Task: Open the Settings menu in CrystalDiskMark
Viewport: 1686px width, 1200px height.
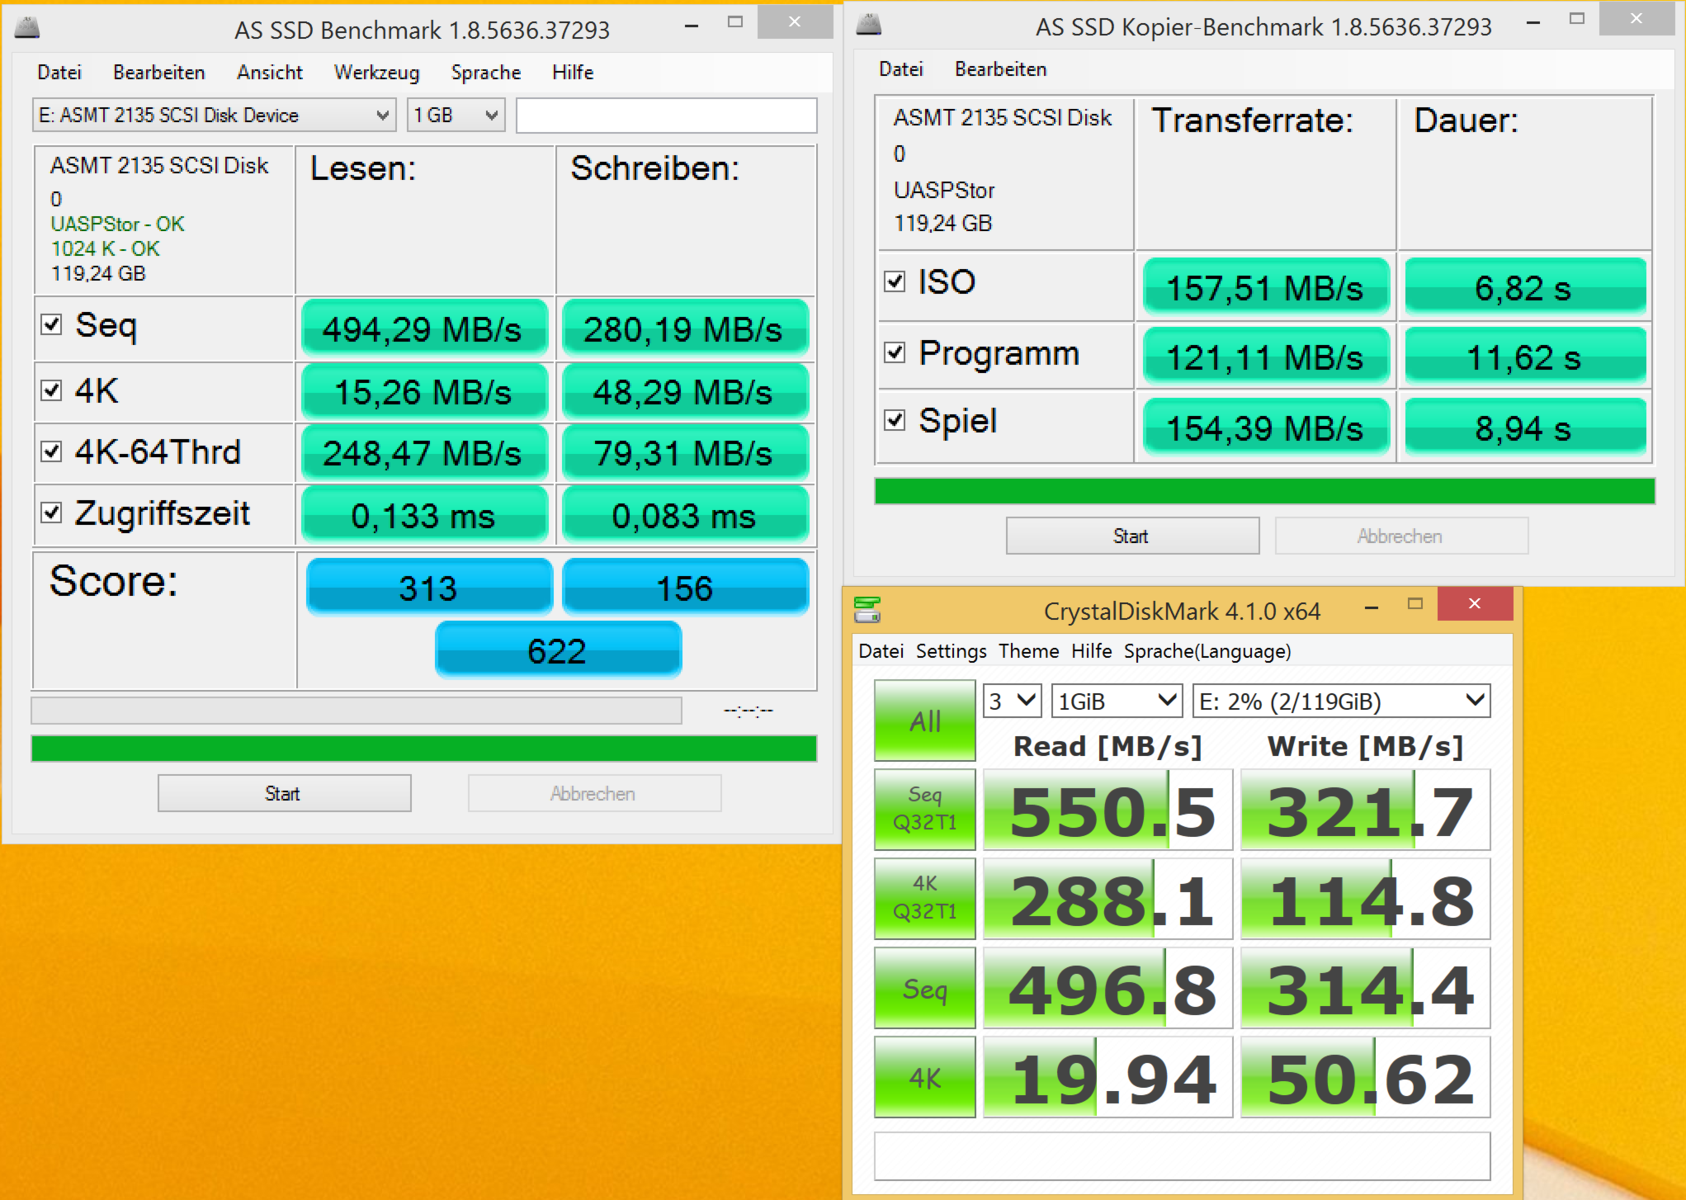Action: [951, 651]
